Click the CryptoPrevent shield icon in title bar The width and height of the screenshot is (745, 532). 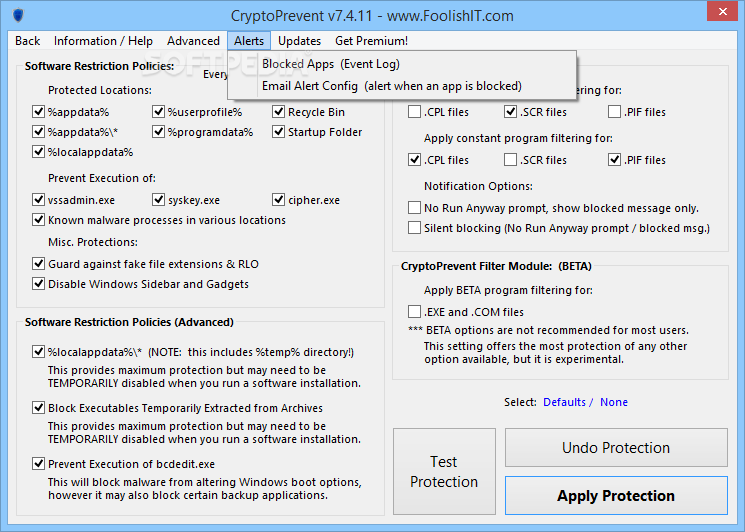(x=18, y=15)
